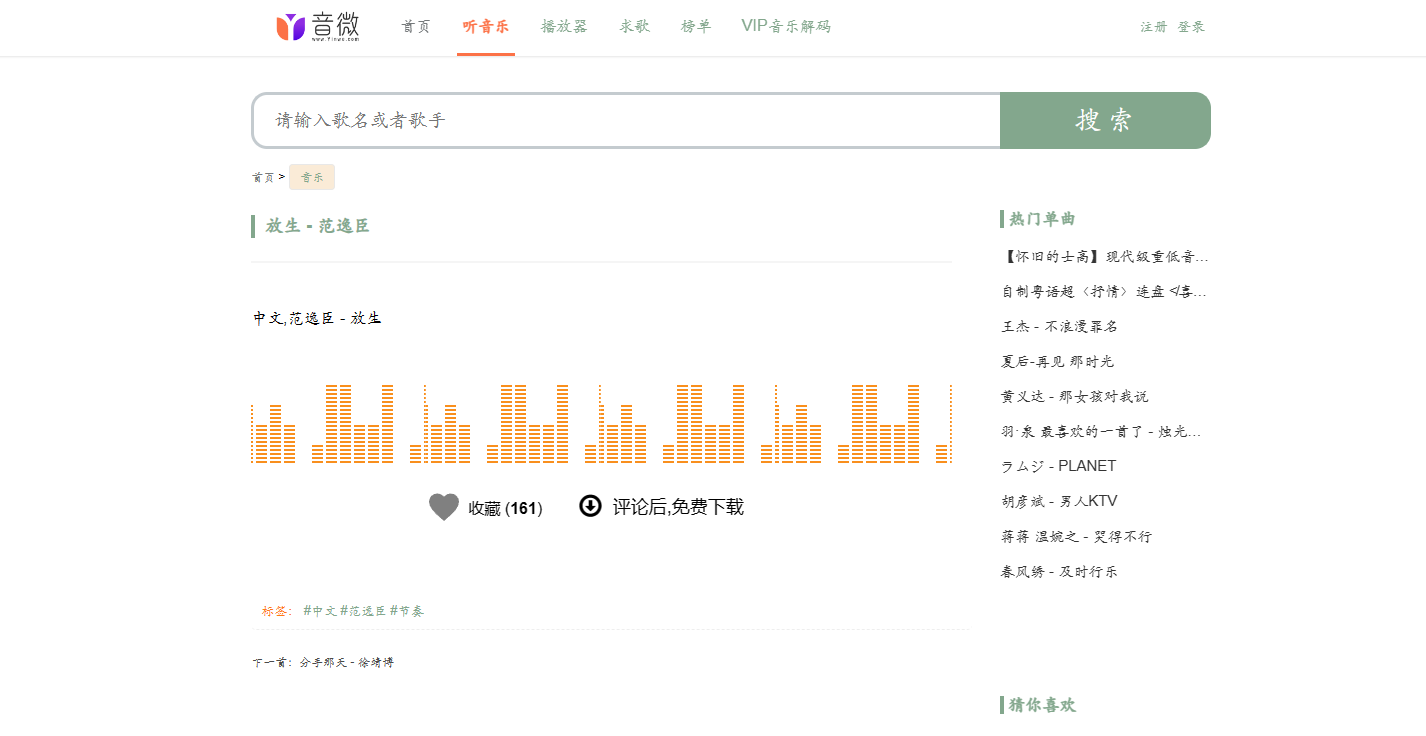Click the 搜索 button
The width and height of the screenshot is (1426, 736).
(1105, 120)
